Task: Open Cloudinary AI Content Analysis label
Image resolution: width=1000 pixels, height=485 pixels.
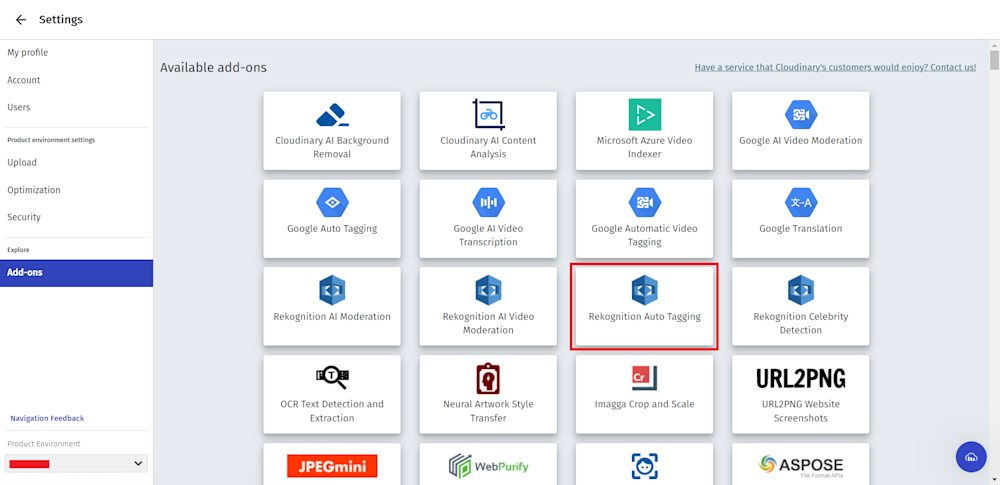Action: 489,147
